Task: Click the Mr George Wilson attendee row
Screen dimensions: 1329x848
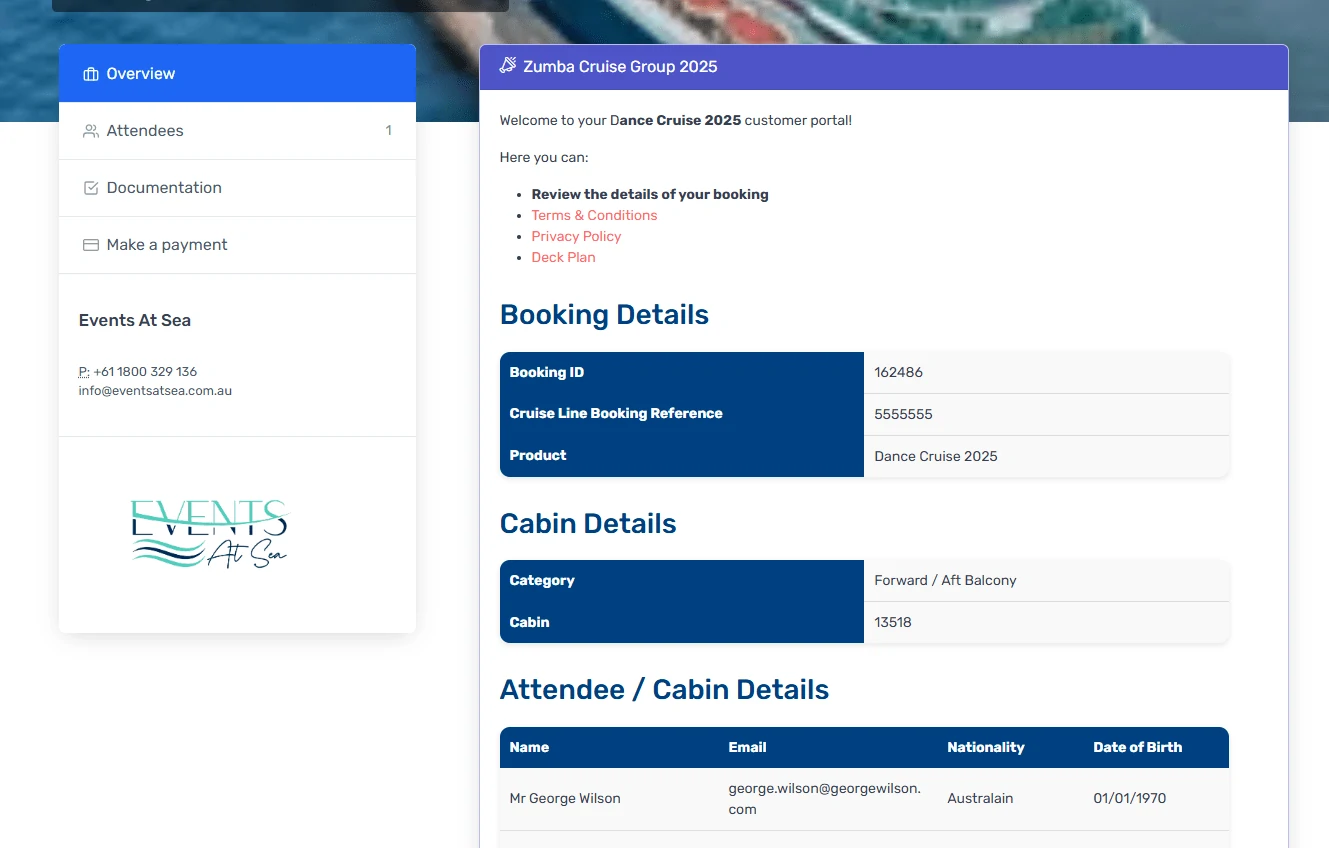Action: pos(565,798)
